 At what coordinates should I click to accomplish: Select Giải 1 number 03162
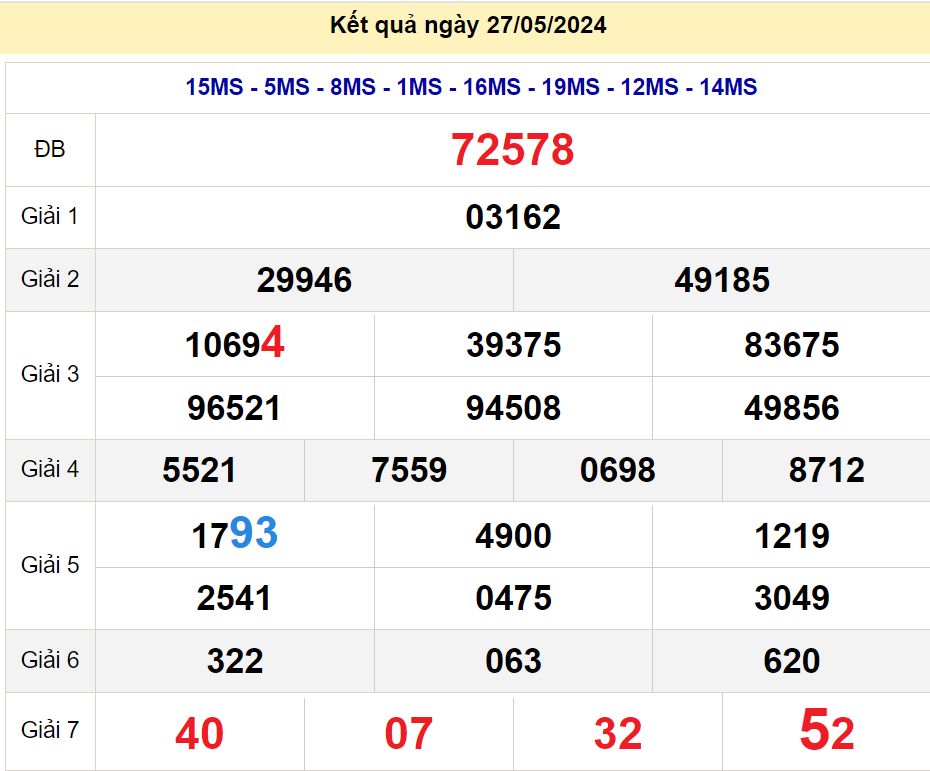pos(512,217)
